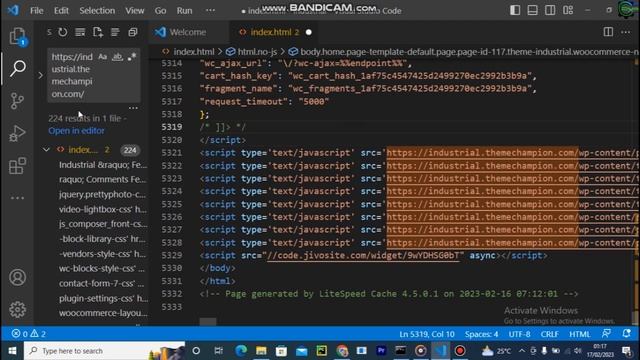Image resolution: width=640 pixels, height=360 pixels.
Task: Click line number 5325 in gutter
Action: click(171, 204)
